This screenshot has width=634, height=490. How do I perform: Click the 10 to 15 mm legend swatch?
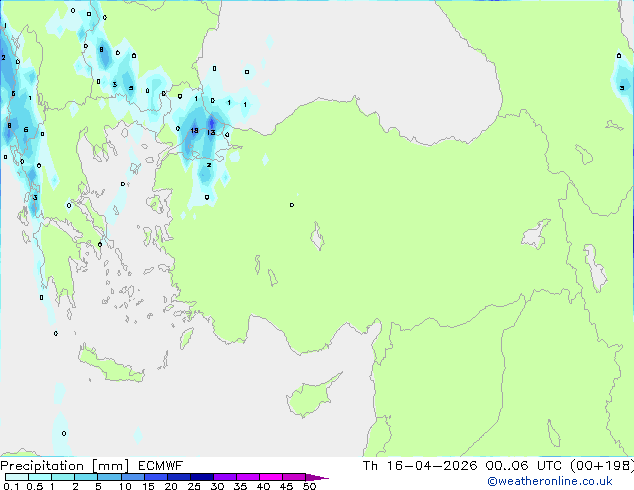coord(132,477)
